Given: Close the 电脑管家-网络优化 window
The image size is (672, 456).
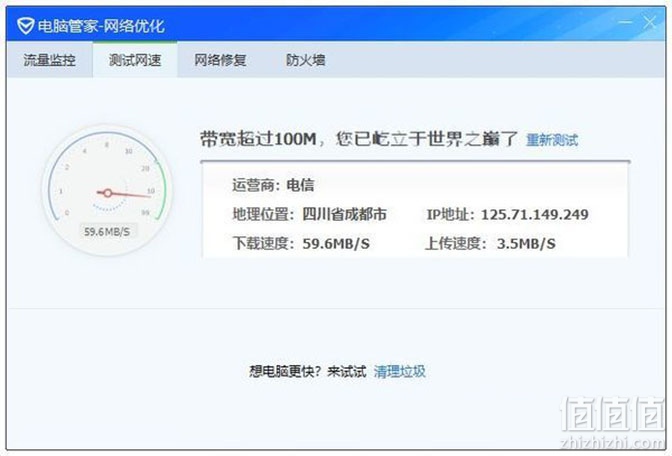Looking at the screenshot, I should click(x=650, y=22).
